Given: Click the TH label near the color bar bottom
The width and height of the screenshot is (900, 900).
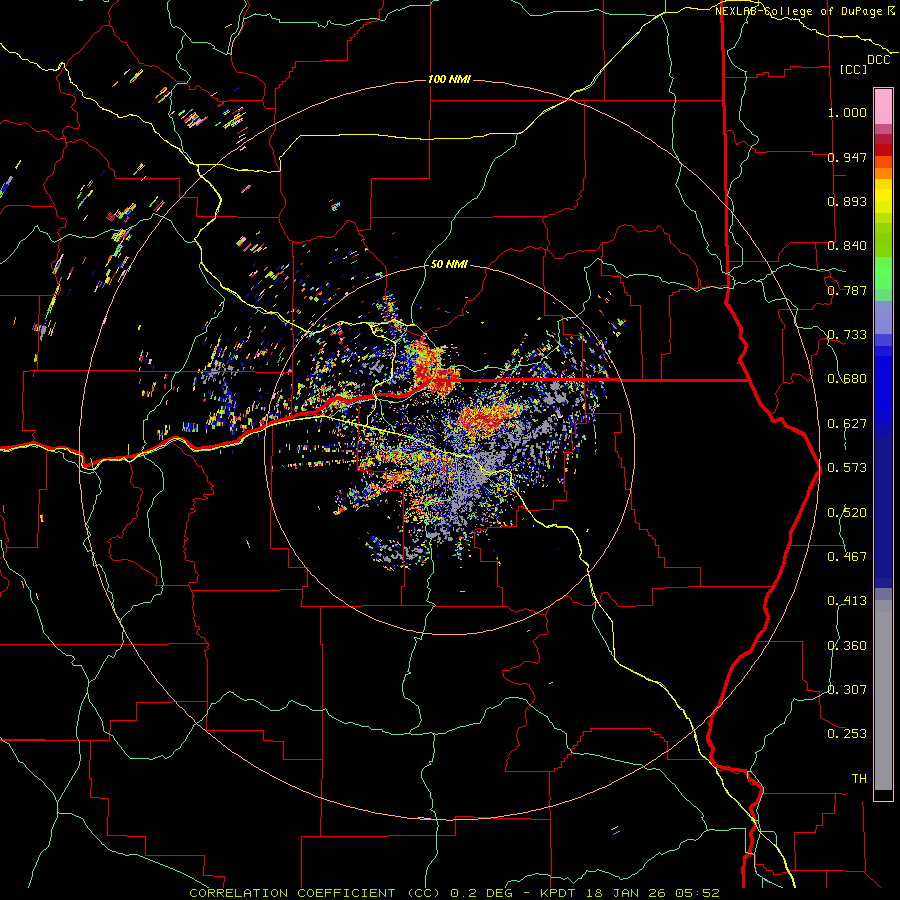Looking at the screenshot, I should pos(859,779).
